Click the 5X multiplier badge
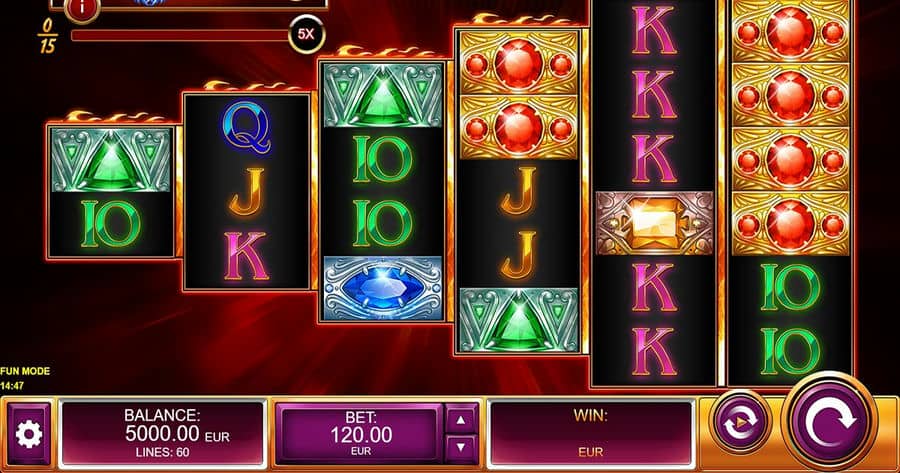Image resolution: width=900 pixels, height=473 pixels. point(306,34)
